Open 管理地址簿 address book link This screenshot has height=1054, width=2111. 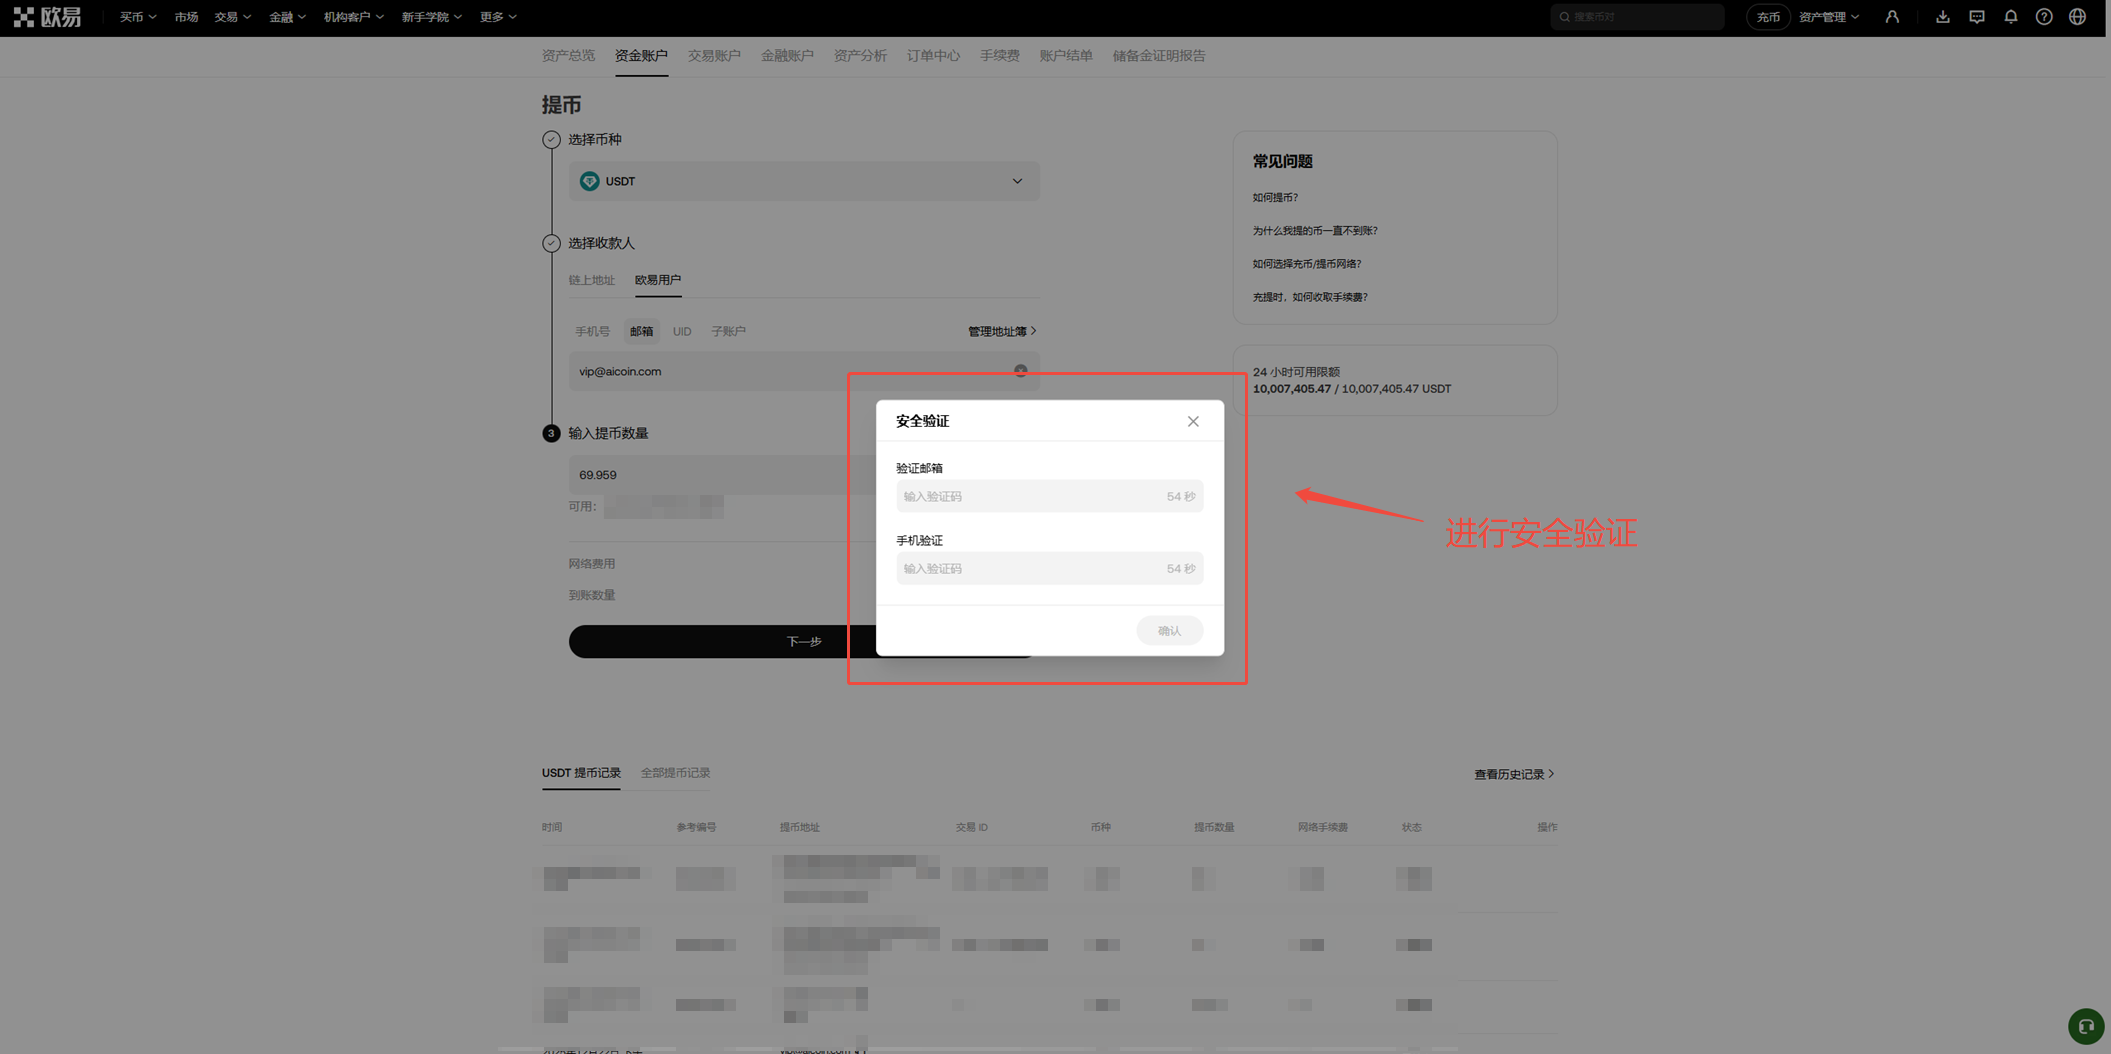(x=999, y=330)
